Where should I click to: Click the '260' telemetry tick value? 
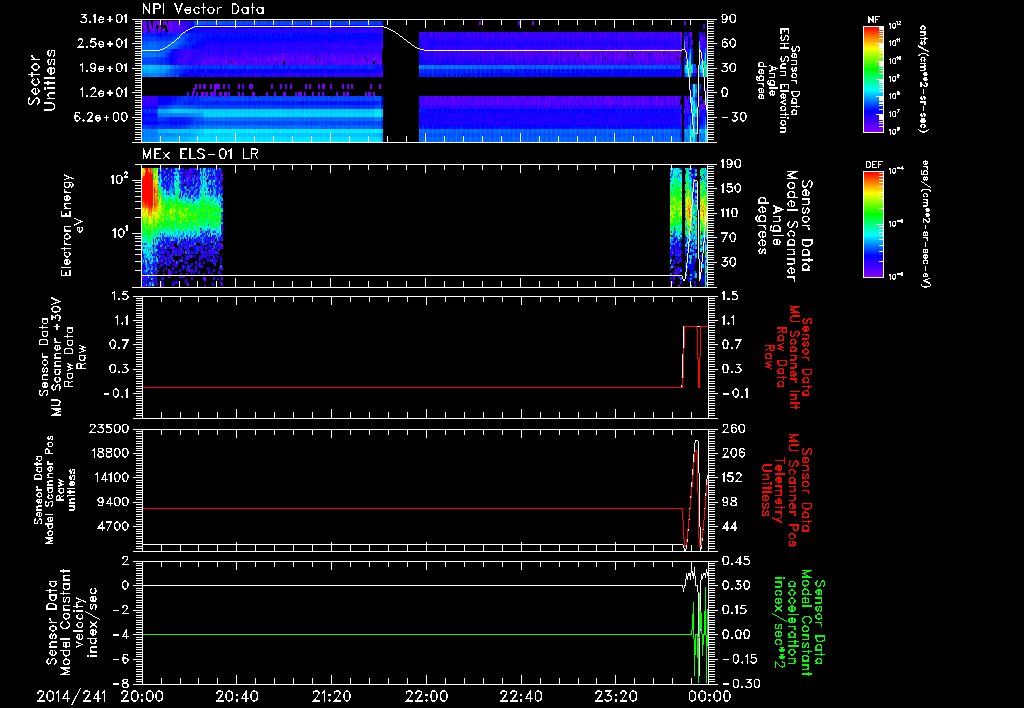click(734, 428)
